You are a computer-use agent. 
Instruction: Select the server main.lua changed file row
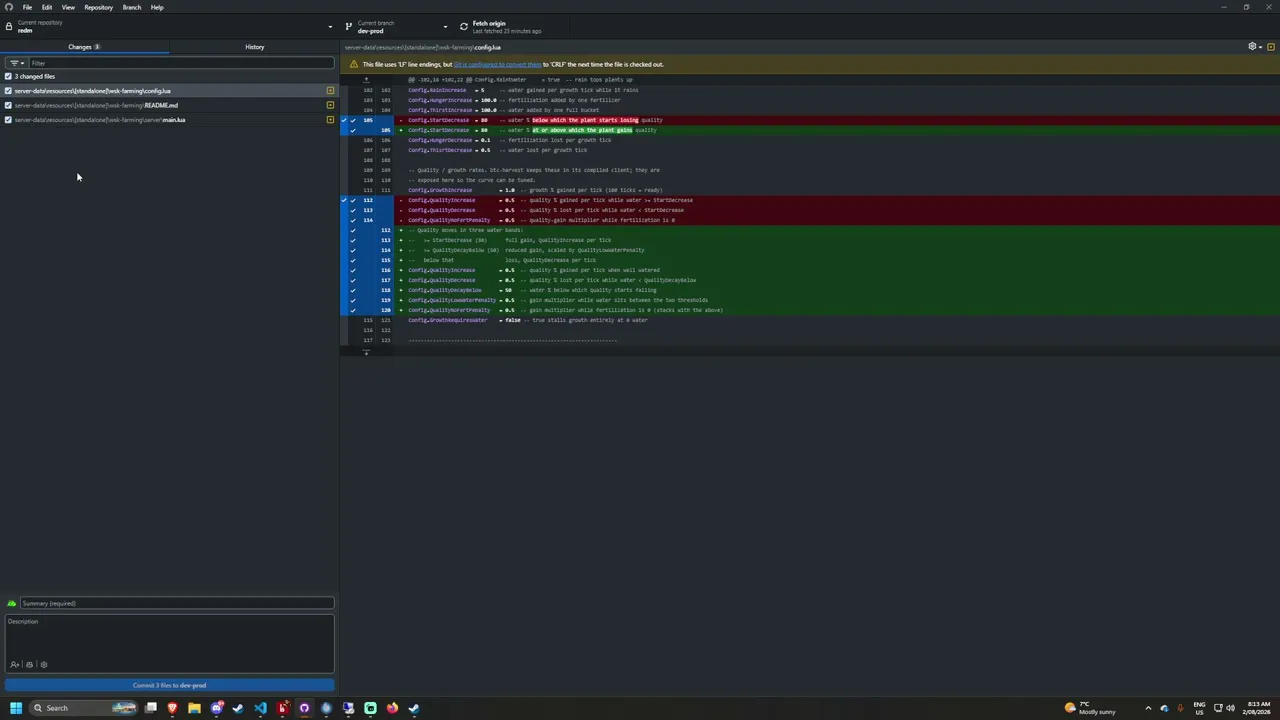coord(169,120)
